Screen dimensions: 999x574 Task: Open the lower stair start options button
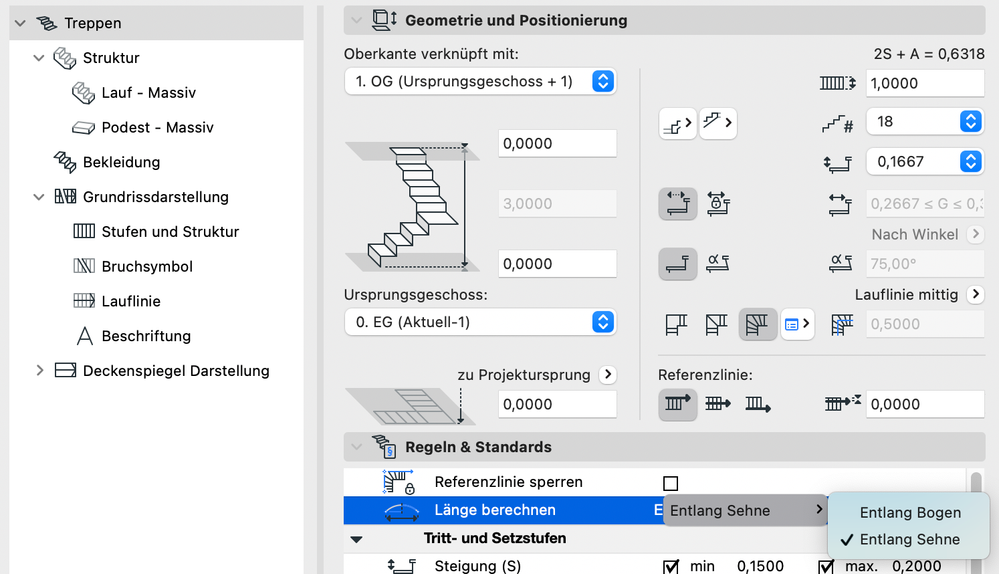[677, 125]
